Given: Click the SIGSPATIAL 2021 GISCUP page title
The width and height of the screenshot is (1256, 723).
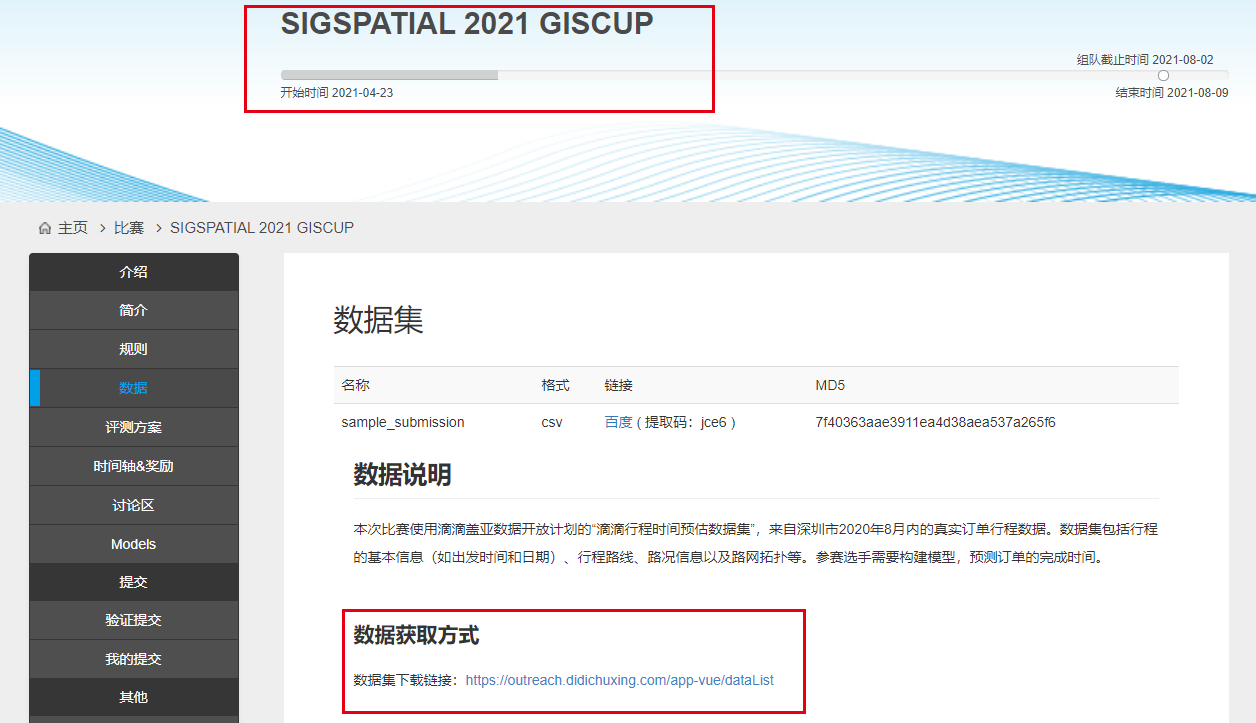Looking at the screenshot, I should tap(467, 24).
